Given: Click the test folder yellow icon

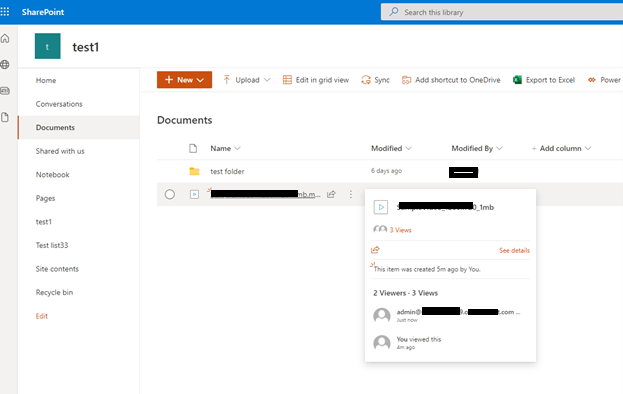Looking at the screenshot, I should tap(194, 171).
